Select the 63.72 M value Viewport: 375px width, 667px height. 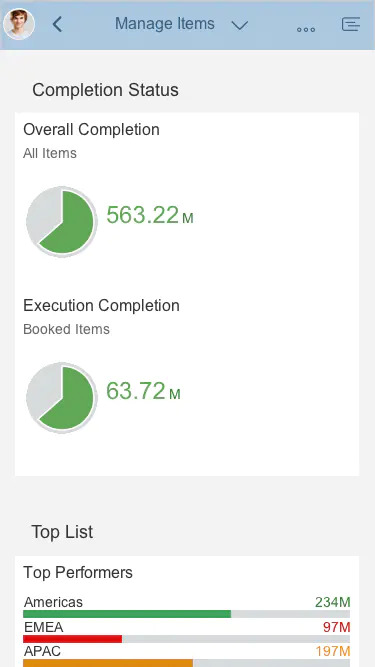[143, 391]
